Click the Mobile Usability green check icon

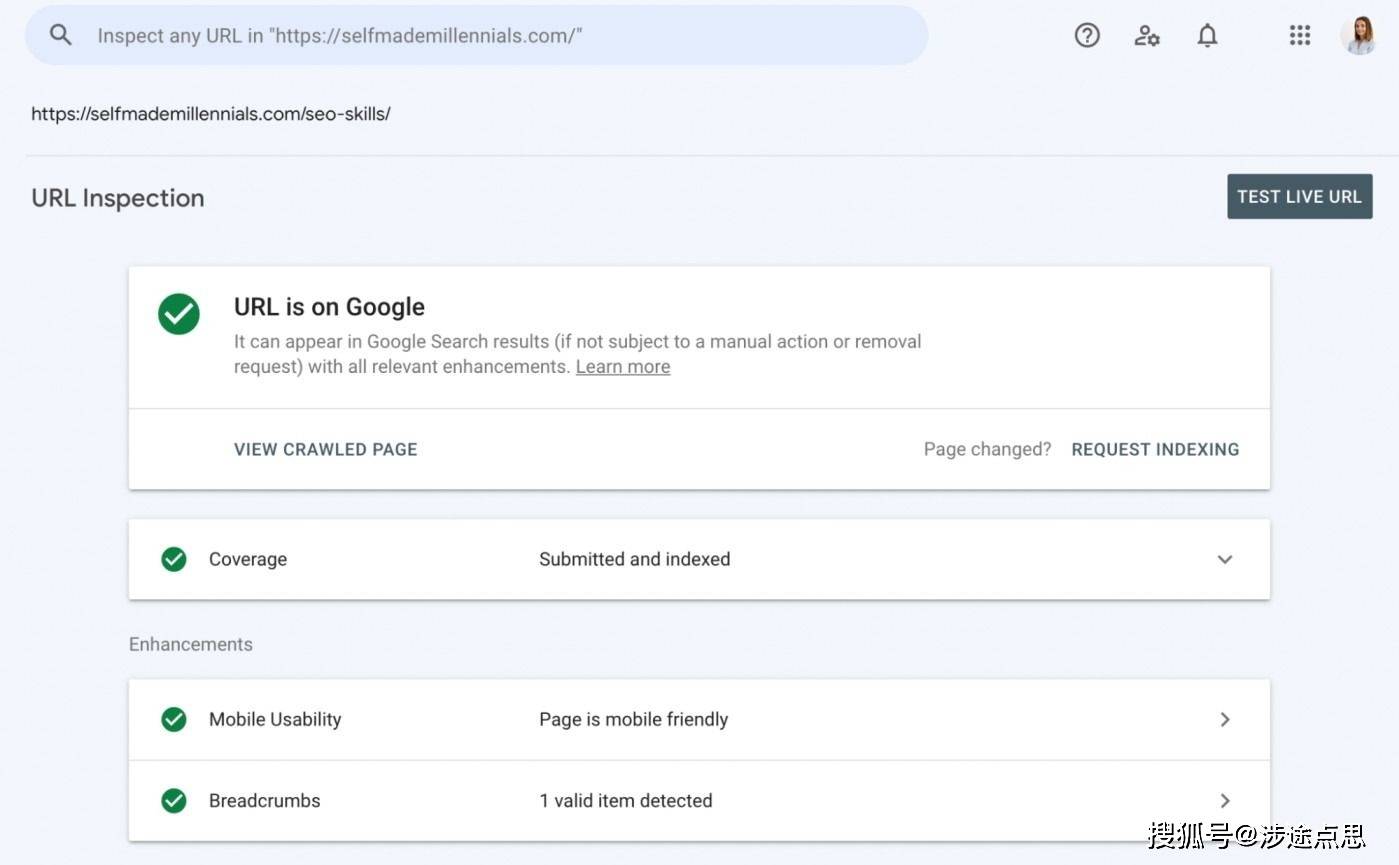click(x=174, y=719)
